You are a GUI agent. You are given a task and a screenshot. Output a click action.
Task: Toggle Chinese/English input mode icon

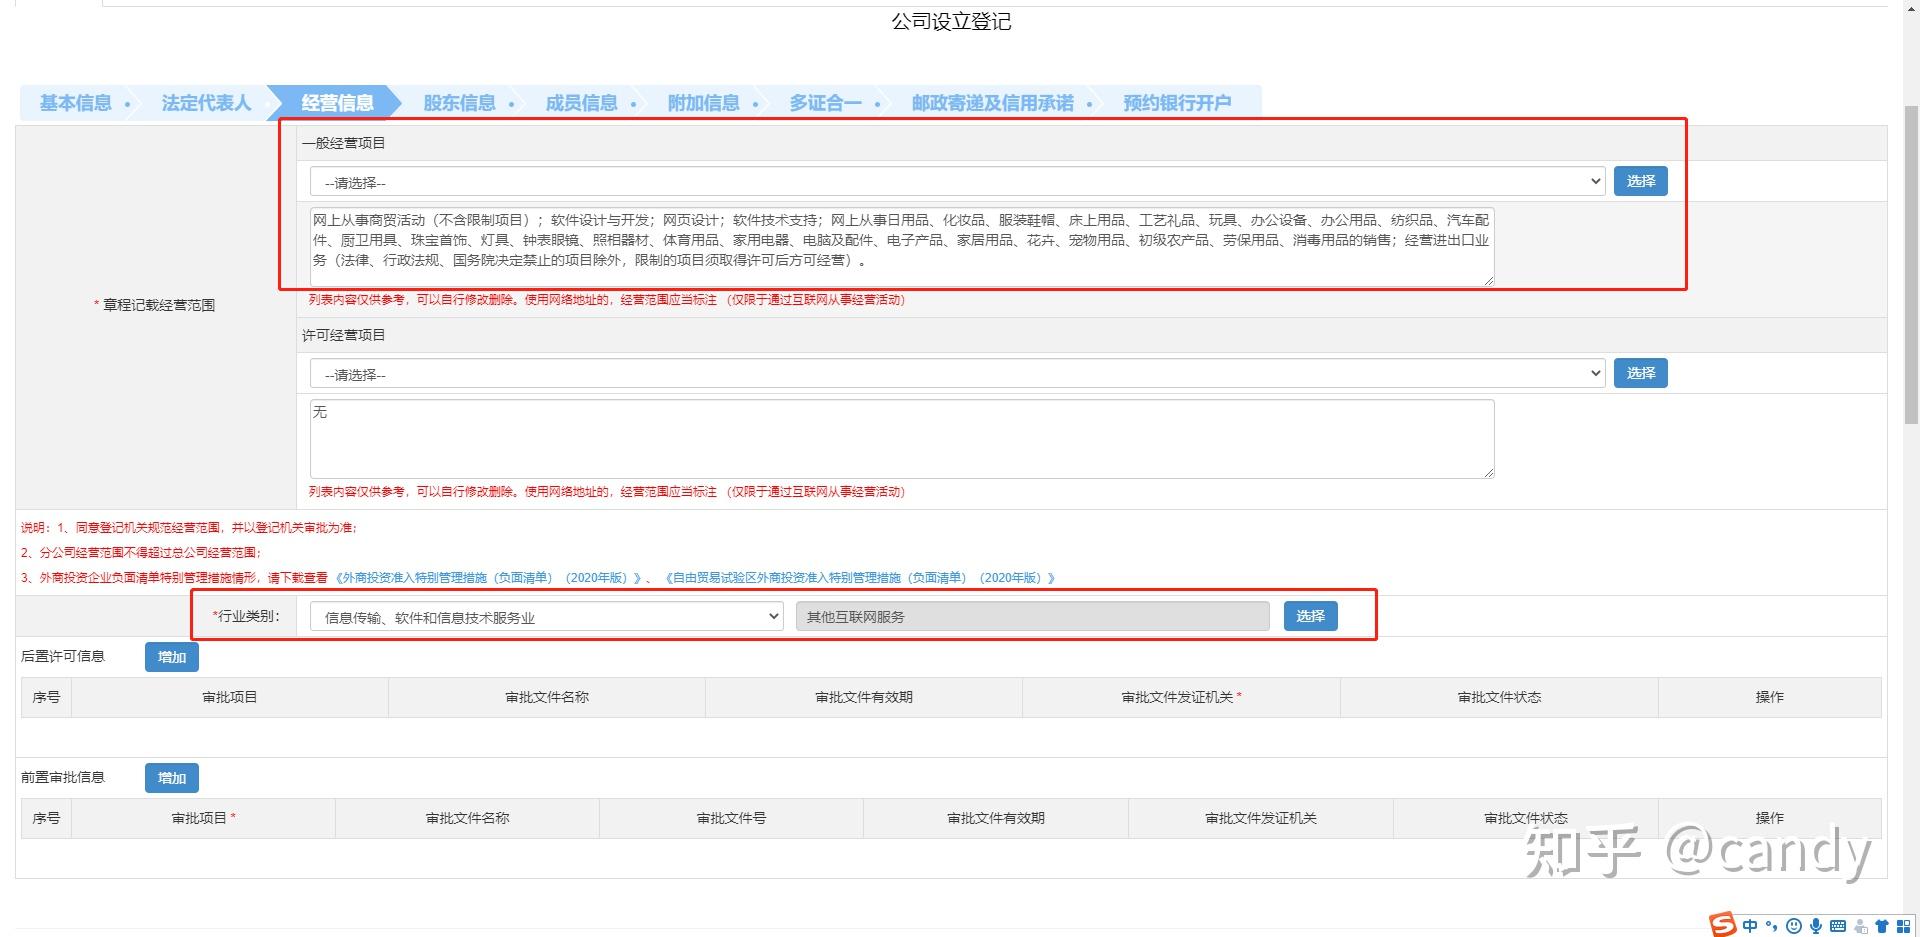(1750, 925)
